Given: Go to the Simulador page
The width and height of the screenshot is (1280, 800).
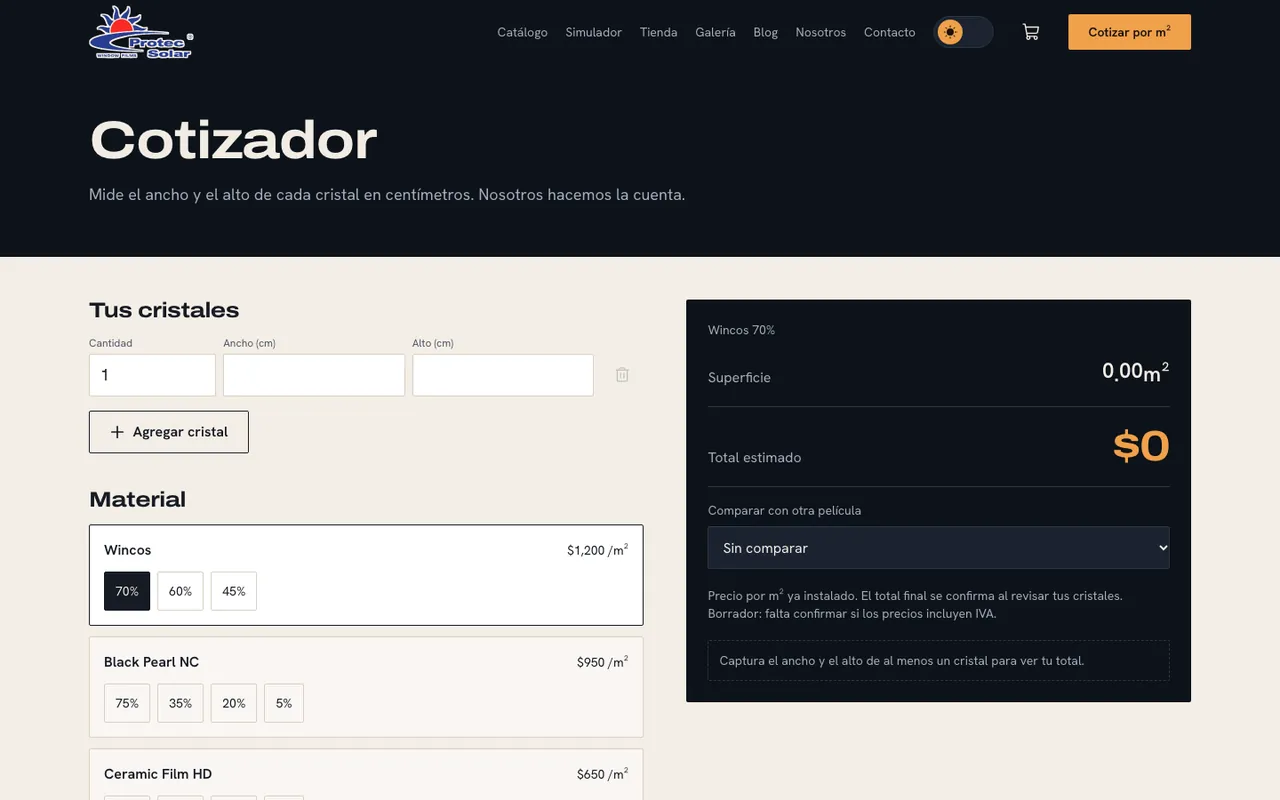Looking at the screenshot, I should (x=593, y=32).
